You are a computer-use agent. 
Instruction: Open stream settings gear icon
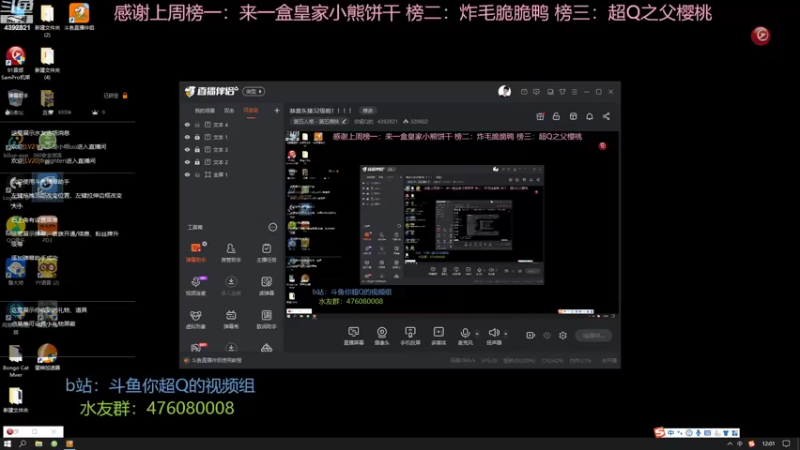click(x=563, y=335)
